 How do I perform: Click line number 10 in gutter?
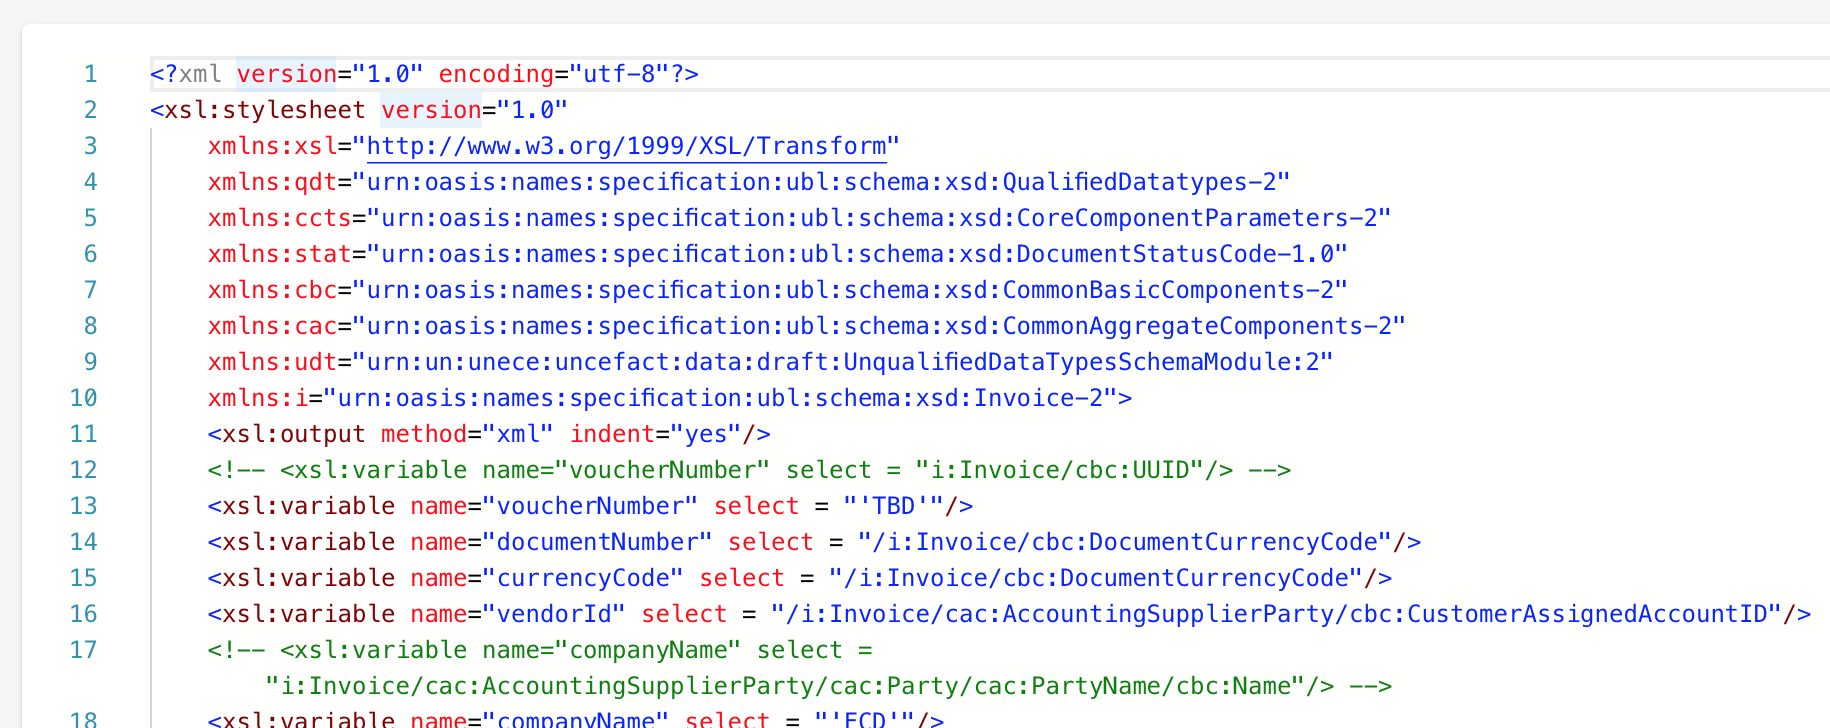83,398
